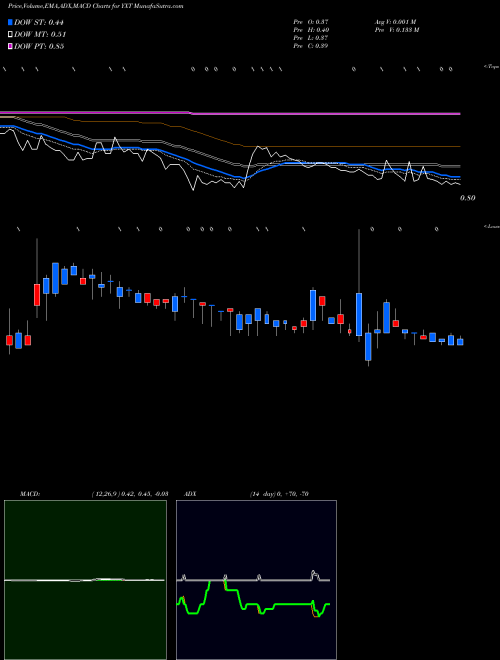The image size is (500, 660).
Task: Click inside the dark blue ADX chart panel
Action: 256,580
